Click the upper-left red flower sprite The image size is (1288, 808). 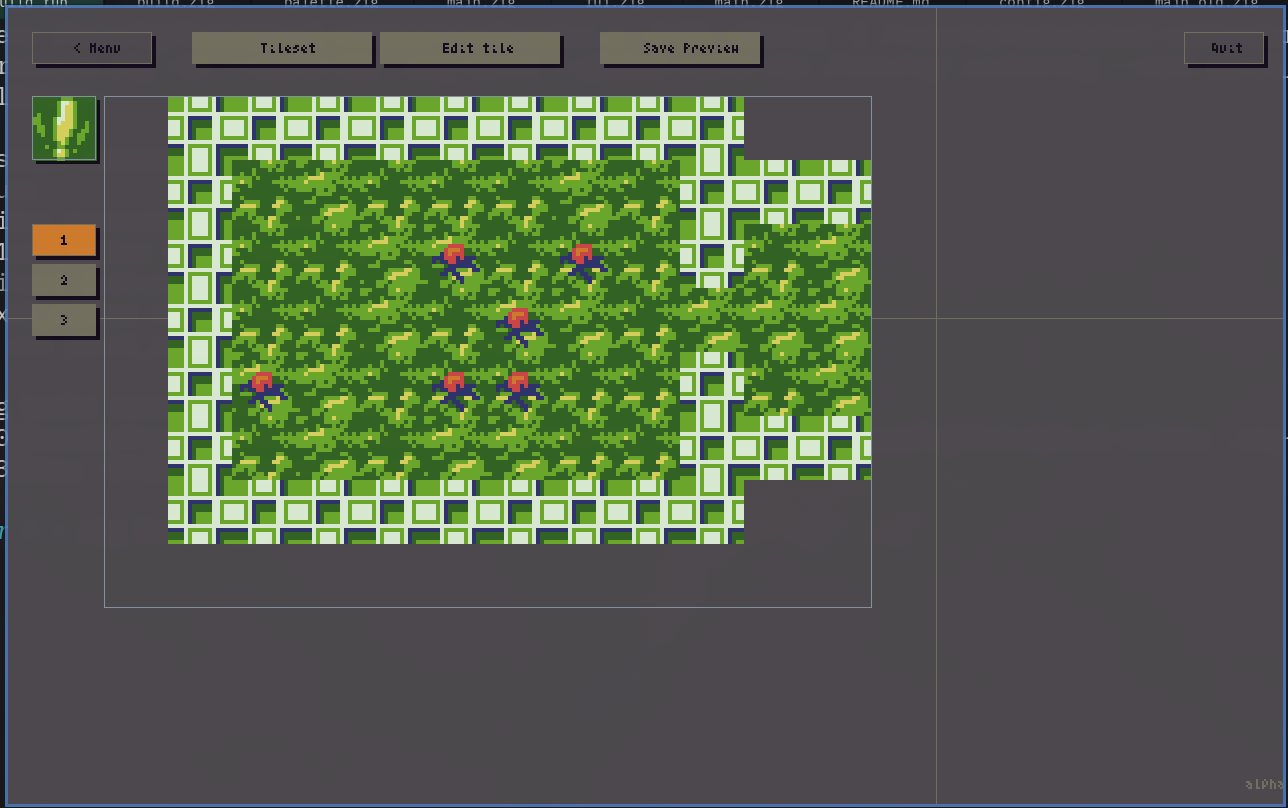[455, 260]
